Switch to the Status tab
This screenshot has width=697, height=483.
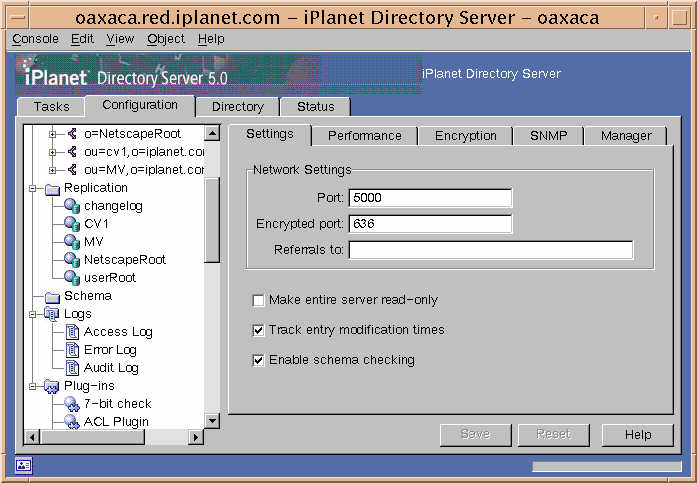(316, 107)
